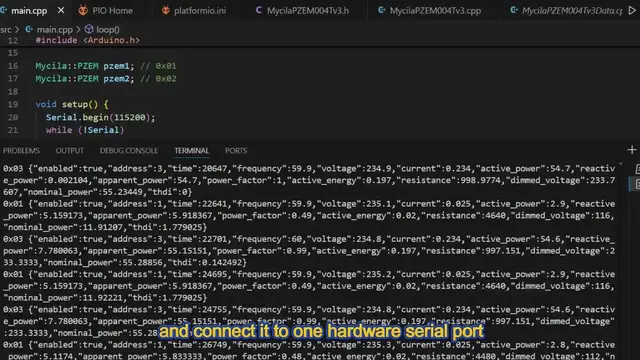The image size is (640, 360).
Task: Click the void setup() function line
Action: pyautogui.click(x=72, y=104)
